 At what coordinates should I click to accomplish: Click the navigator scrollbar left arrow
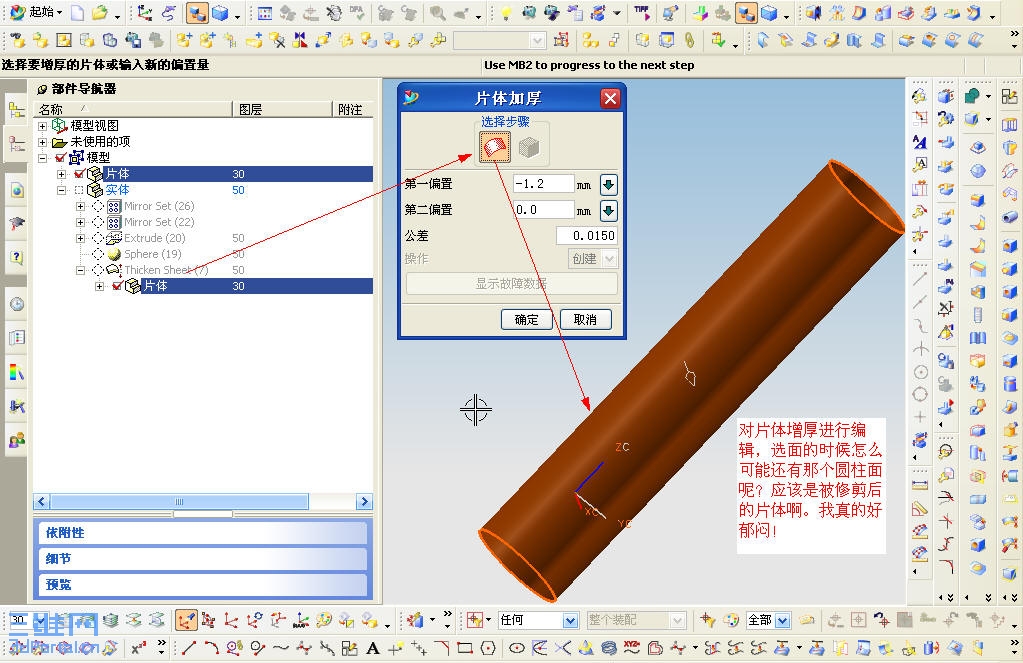[x=42, y=501]
